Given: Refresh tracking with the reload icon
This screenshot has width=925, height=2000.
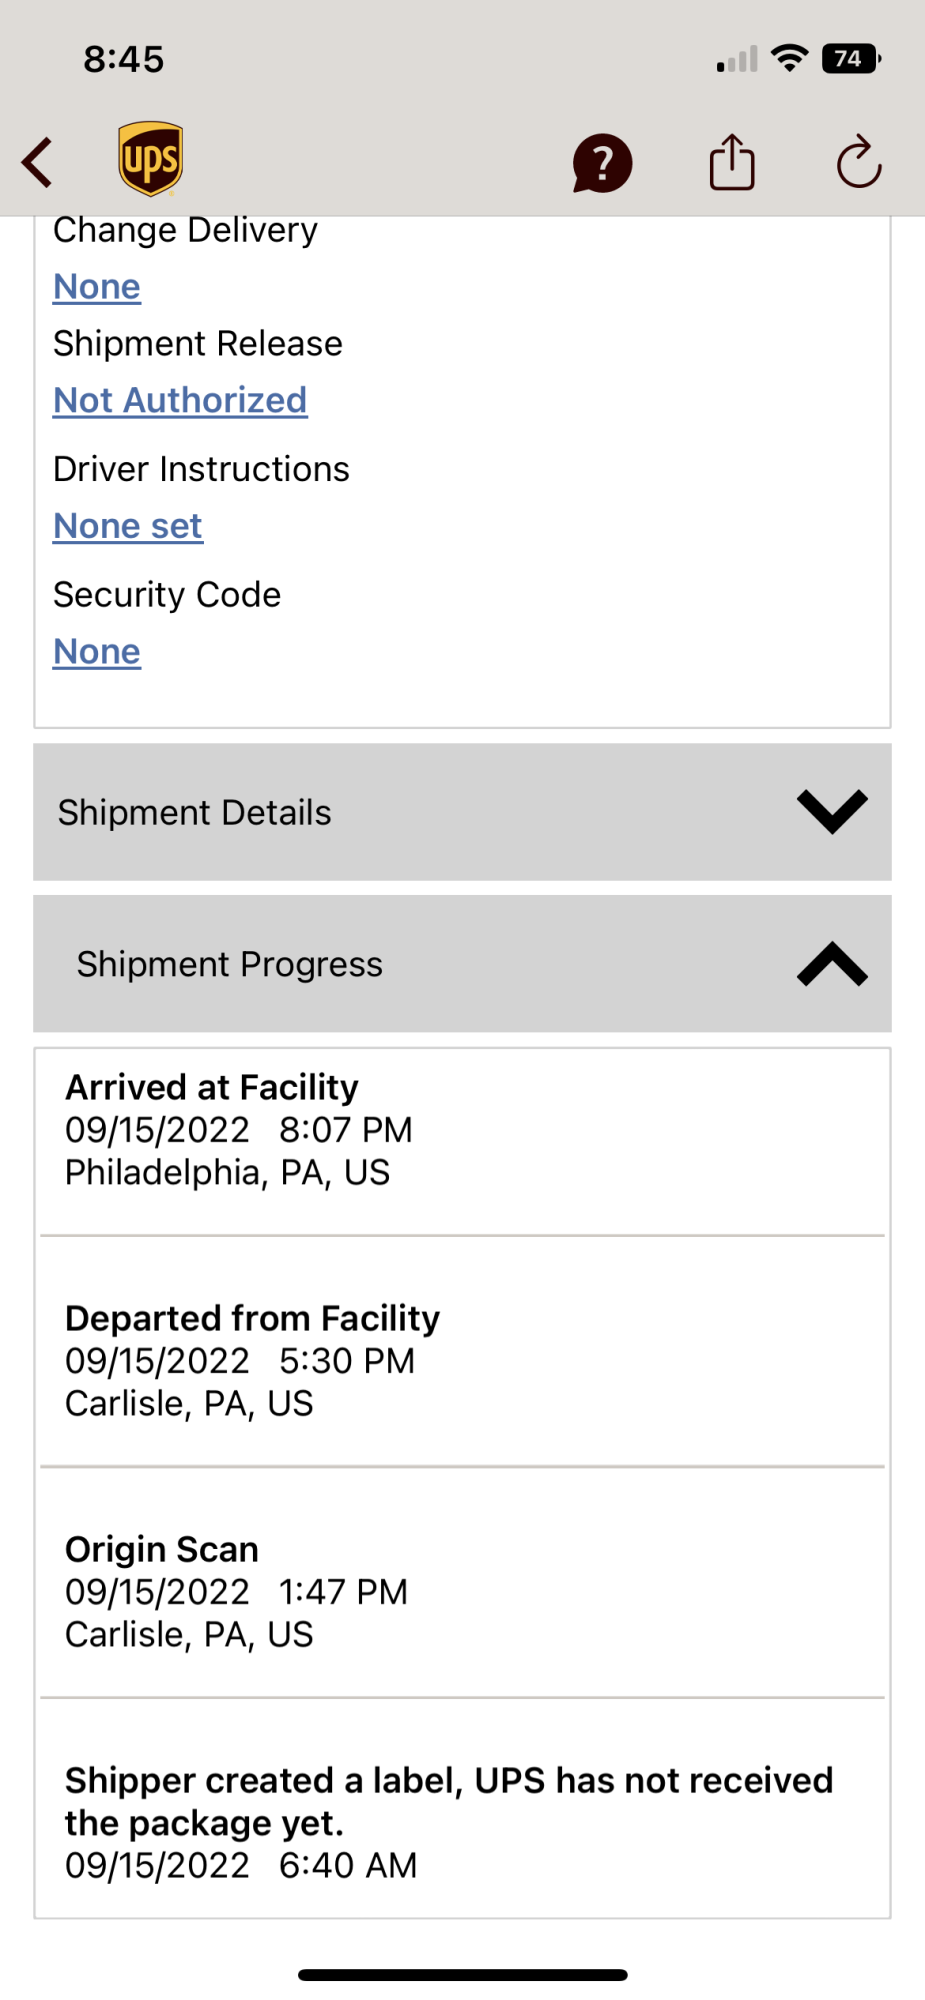Looking at the screenshot, I should click(x=858, y=162).
